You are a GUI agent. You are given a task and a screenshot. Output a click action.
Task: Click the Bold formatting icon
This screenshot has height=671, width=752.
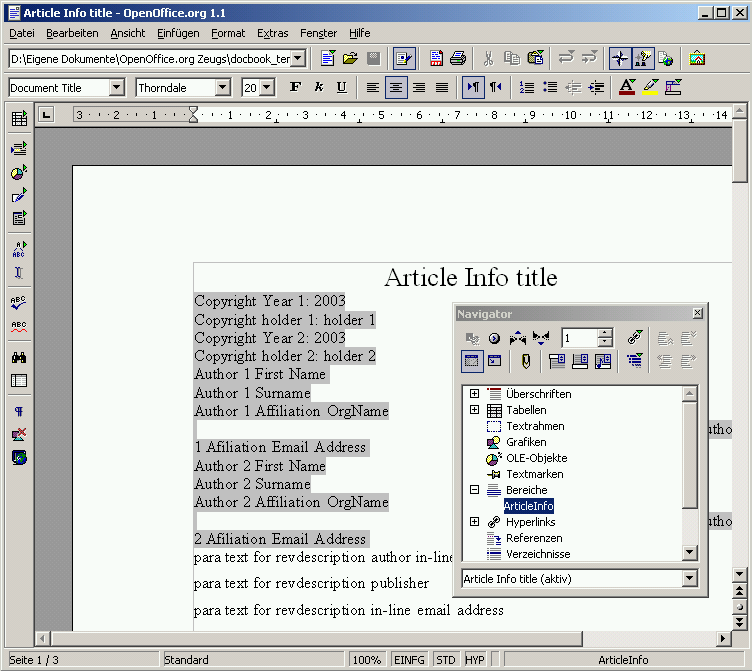click(295, 88)
